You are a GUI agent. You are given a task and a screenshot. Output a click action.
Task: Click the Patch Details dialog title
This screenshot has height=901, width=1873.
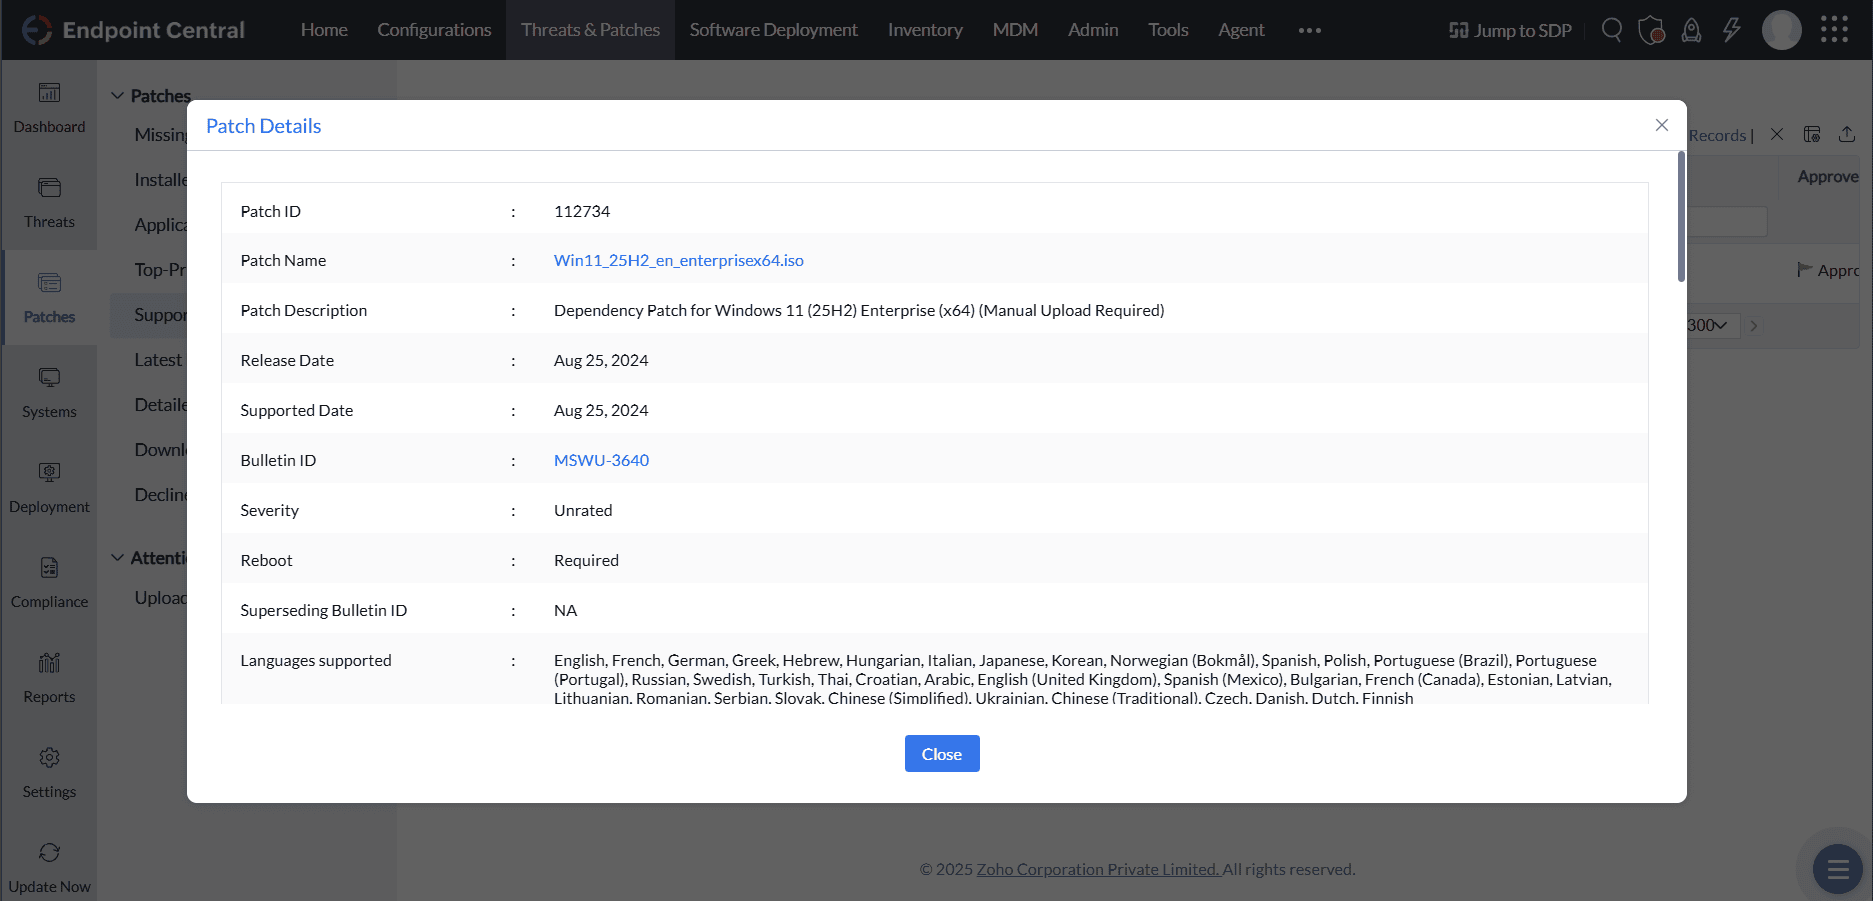pos(263,126)
